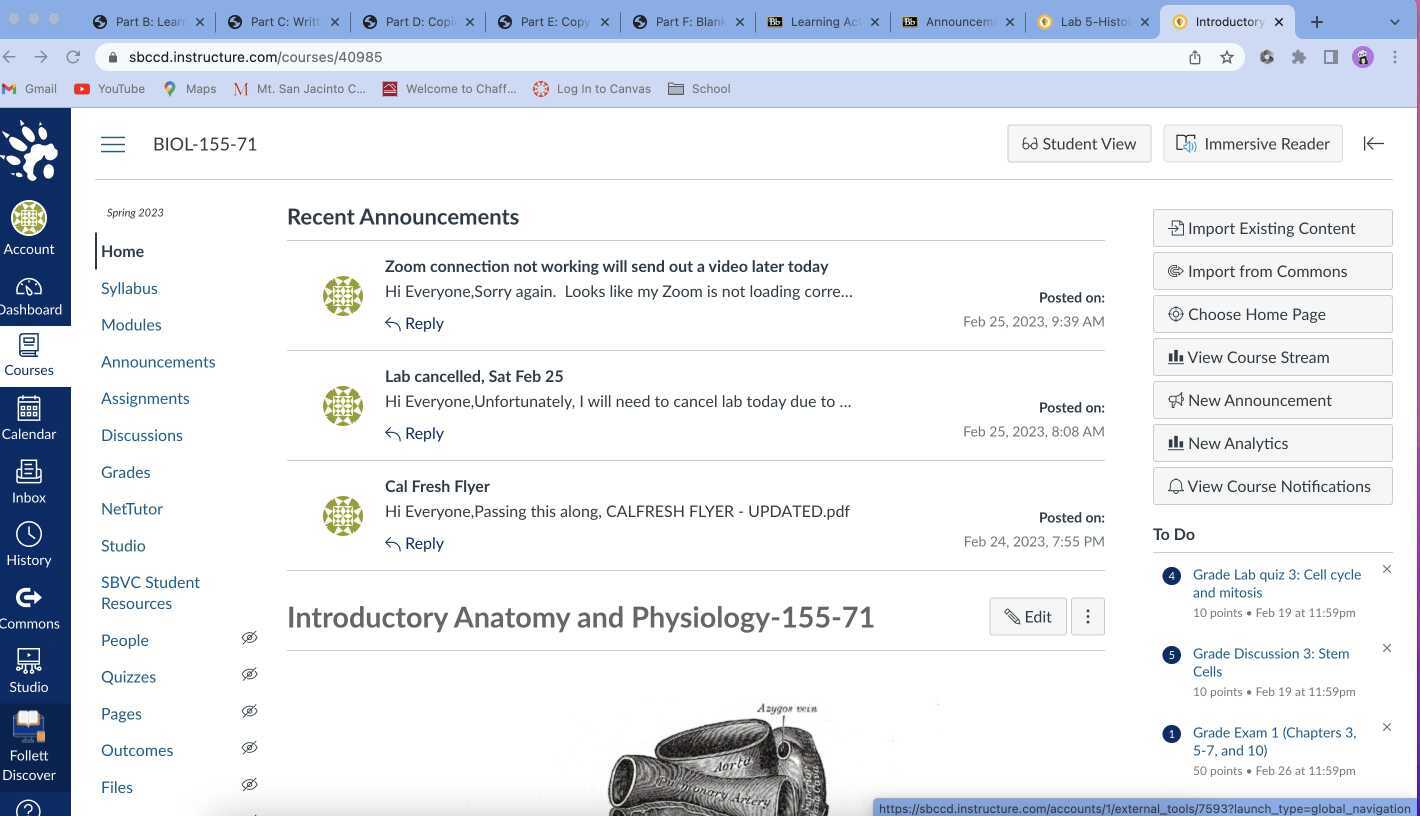Open the History icon in sidebar
The image size is (1420, 816).
[x=29, y=544]
